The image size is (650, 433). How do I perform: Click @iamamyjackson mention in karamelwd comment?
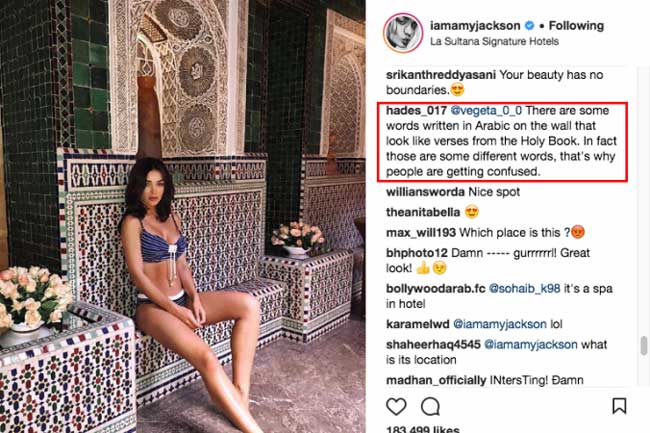coord(500,324)
